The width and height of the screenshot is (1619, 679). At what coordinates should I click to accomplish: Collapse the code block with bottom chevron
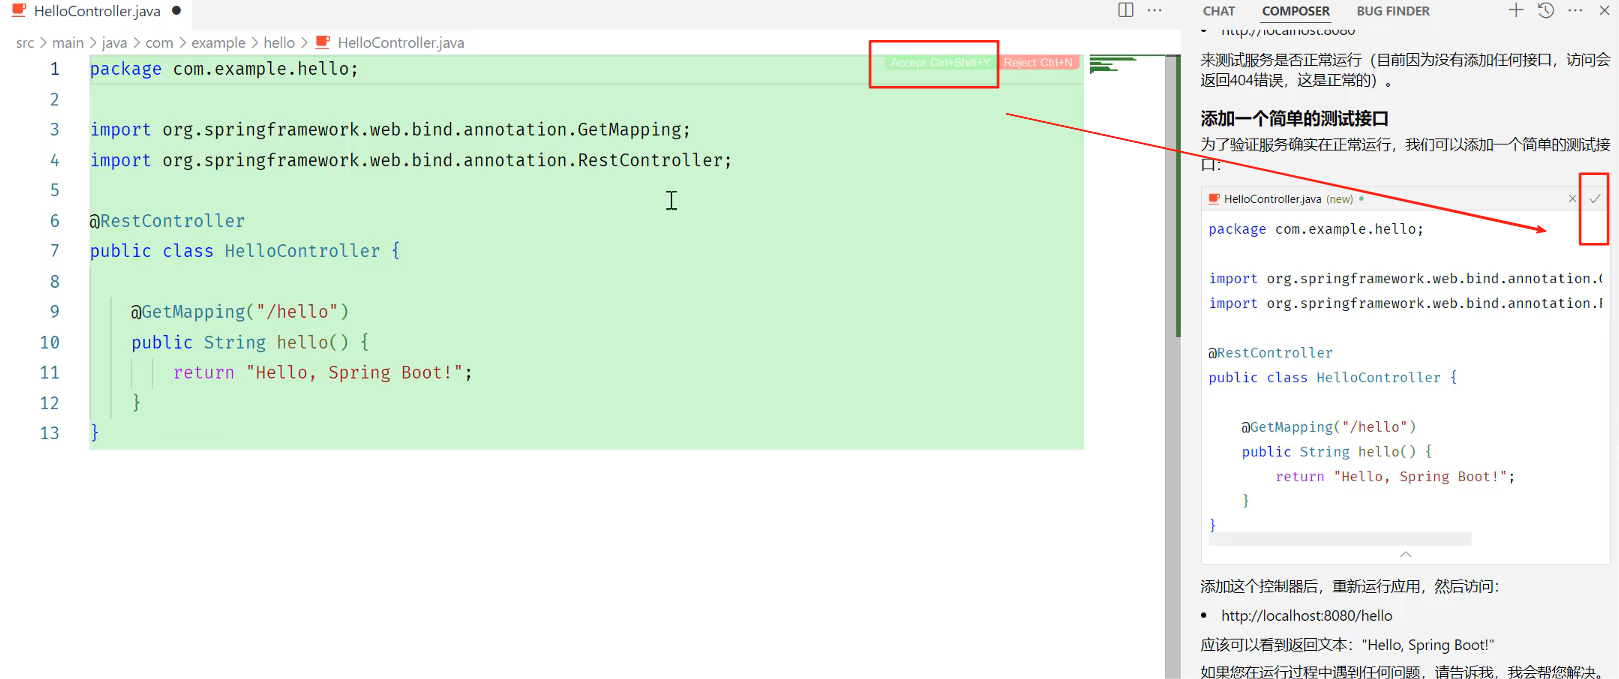[x=1406, y=554]
